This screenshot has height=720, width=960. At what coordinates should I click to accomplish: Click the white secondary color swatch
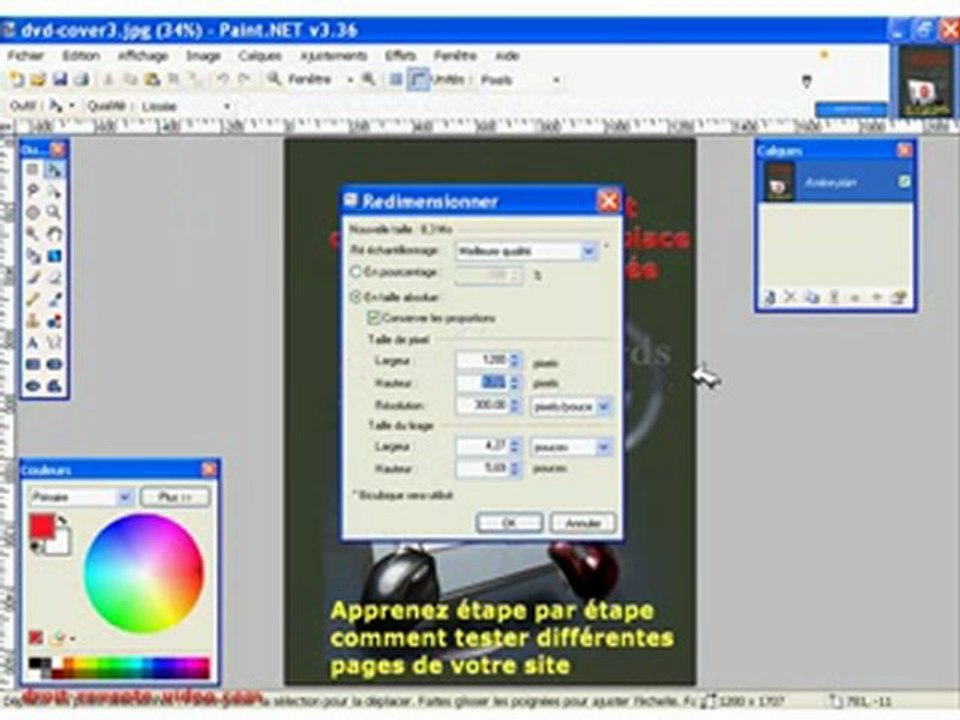[x=60, y=544]
